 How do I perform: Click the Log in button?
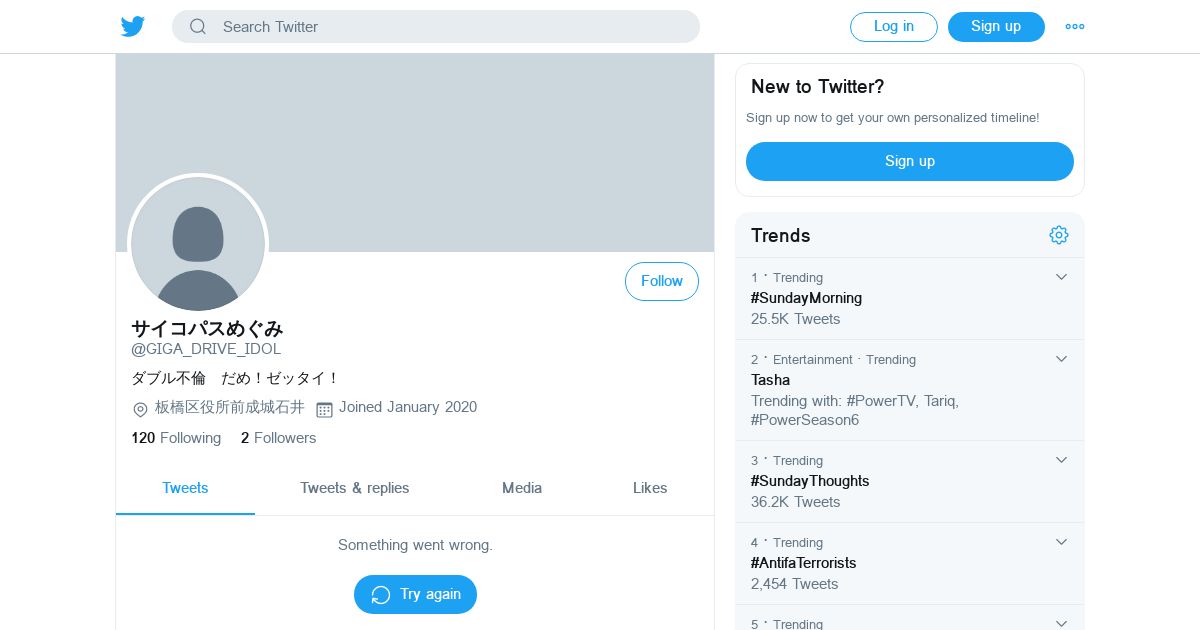pyautogui.click(x=894, y=27)
